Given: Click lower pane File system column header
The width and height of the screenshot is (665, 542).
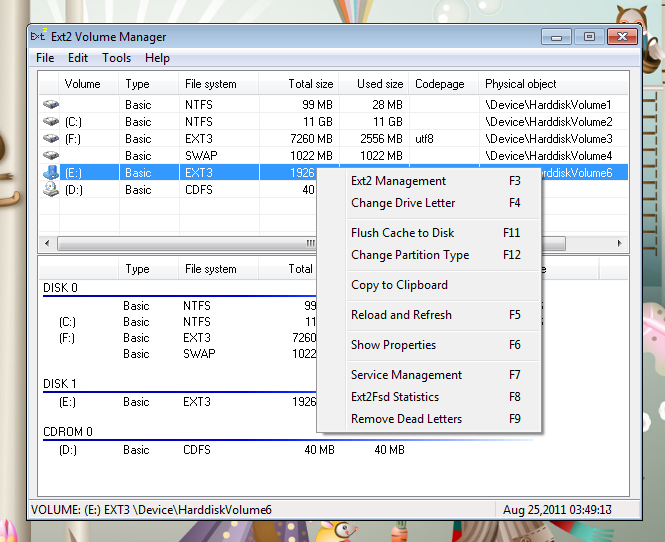Looking at the screenshot, I should [219, 269].
